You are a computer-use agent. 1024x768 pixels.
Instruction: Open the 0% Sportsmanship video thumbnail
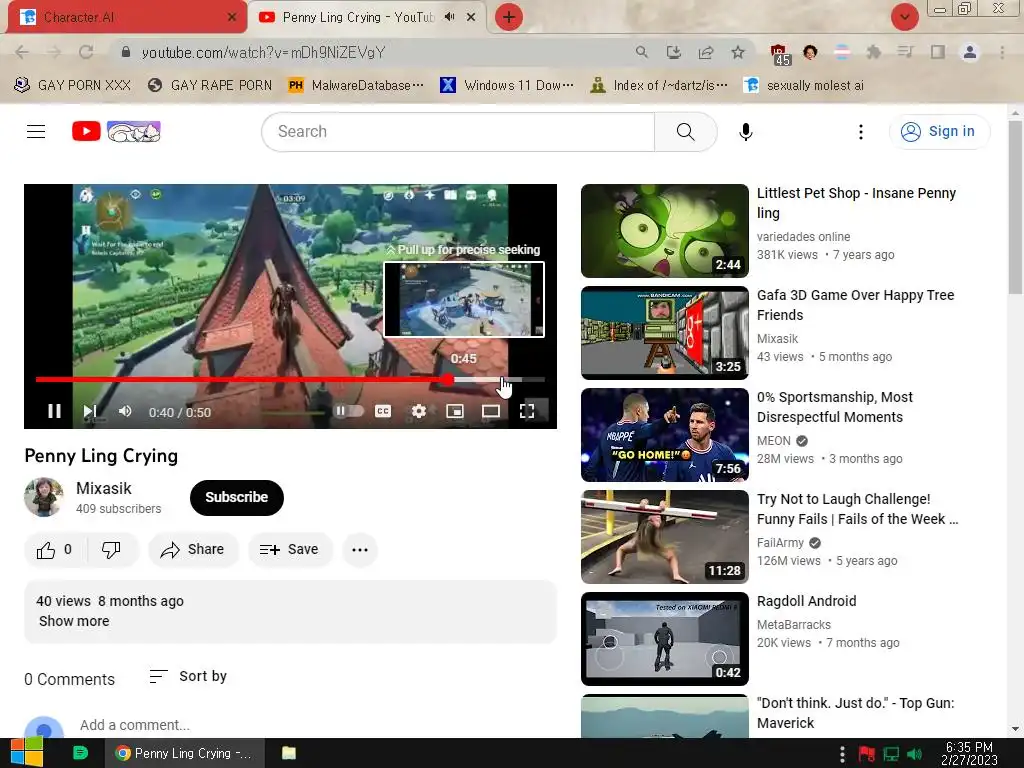[665, 435]
